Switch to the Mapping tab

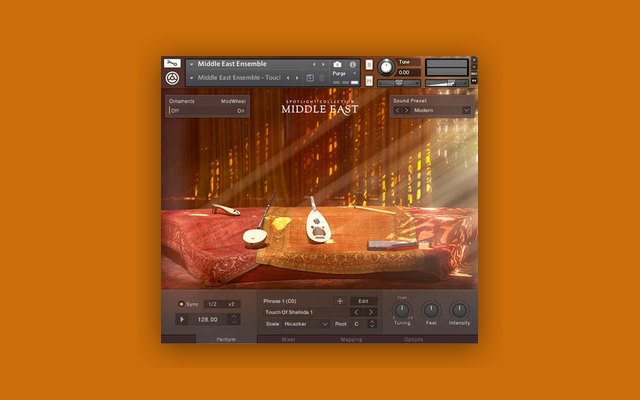click(351, 339)
